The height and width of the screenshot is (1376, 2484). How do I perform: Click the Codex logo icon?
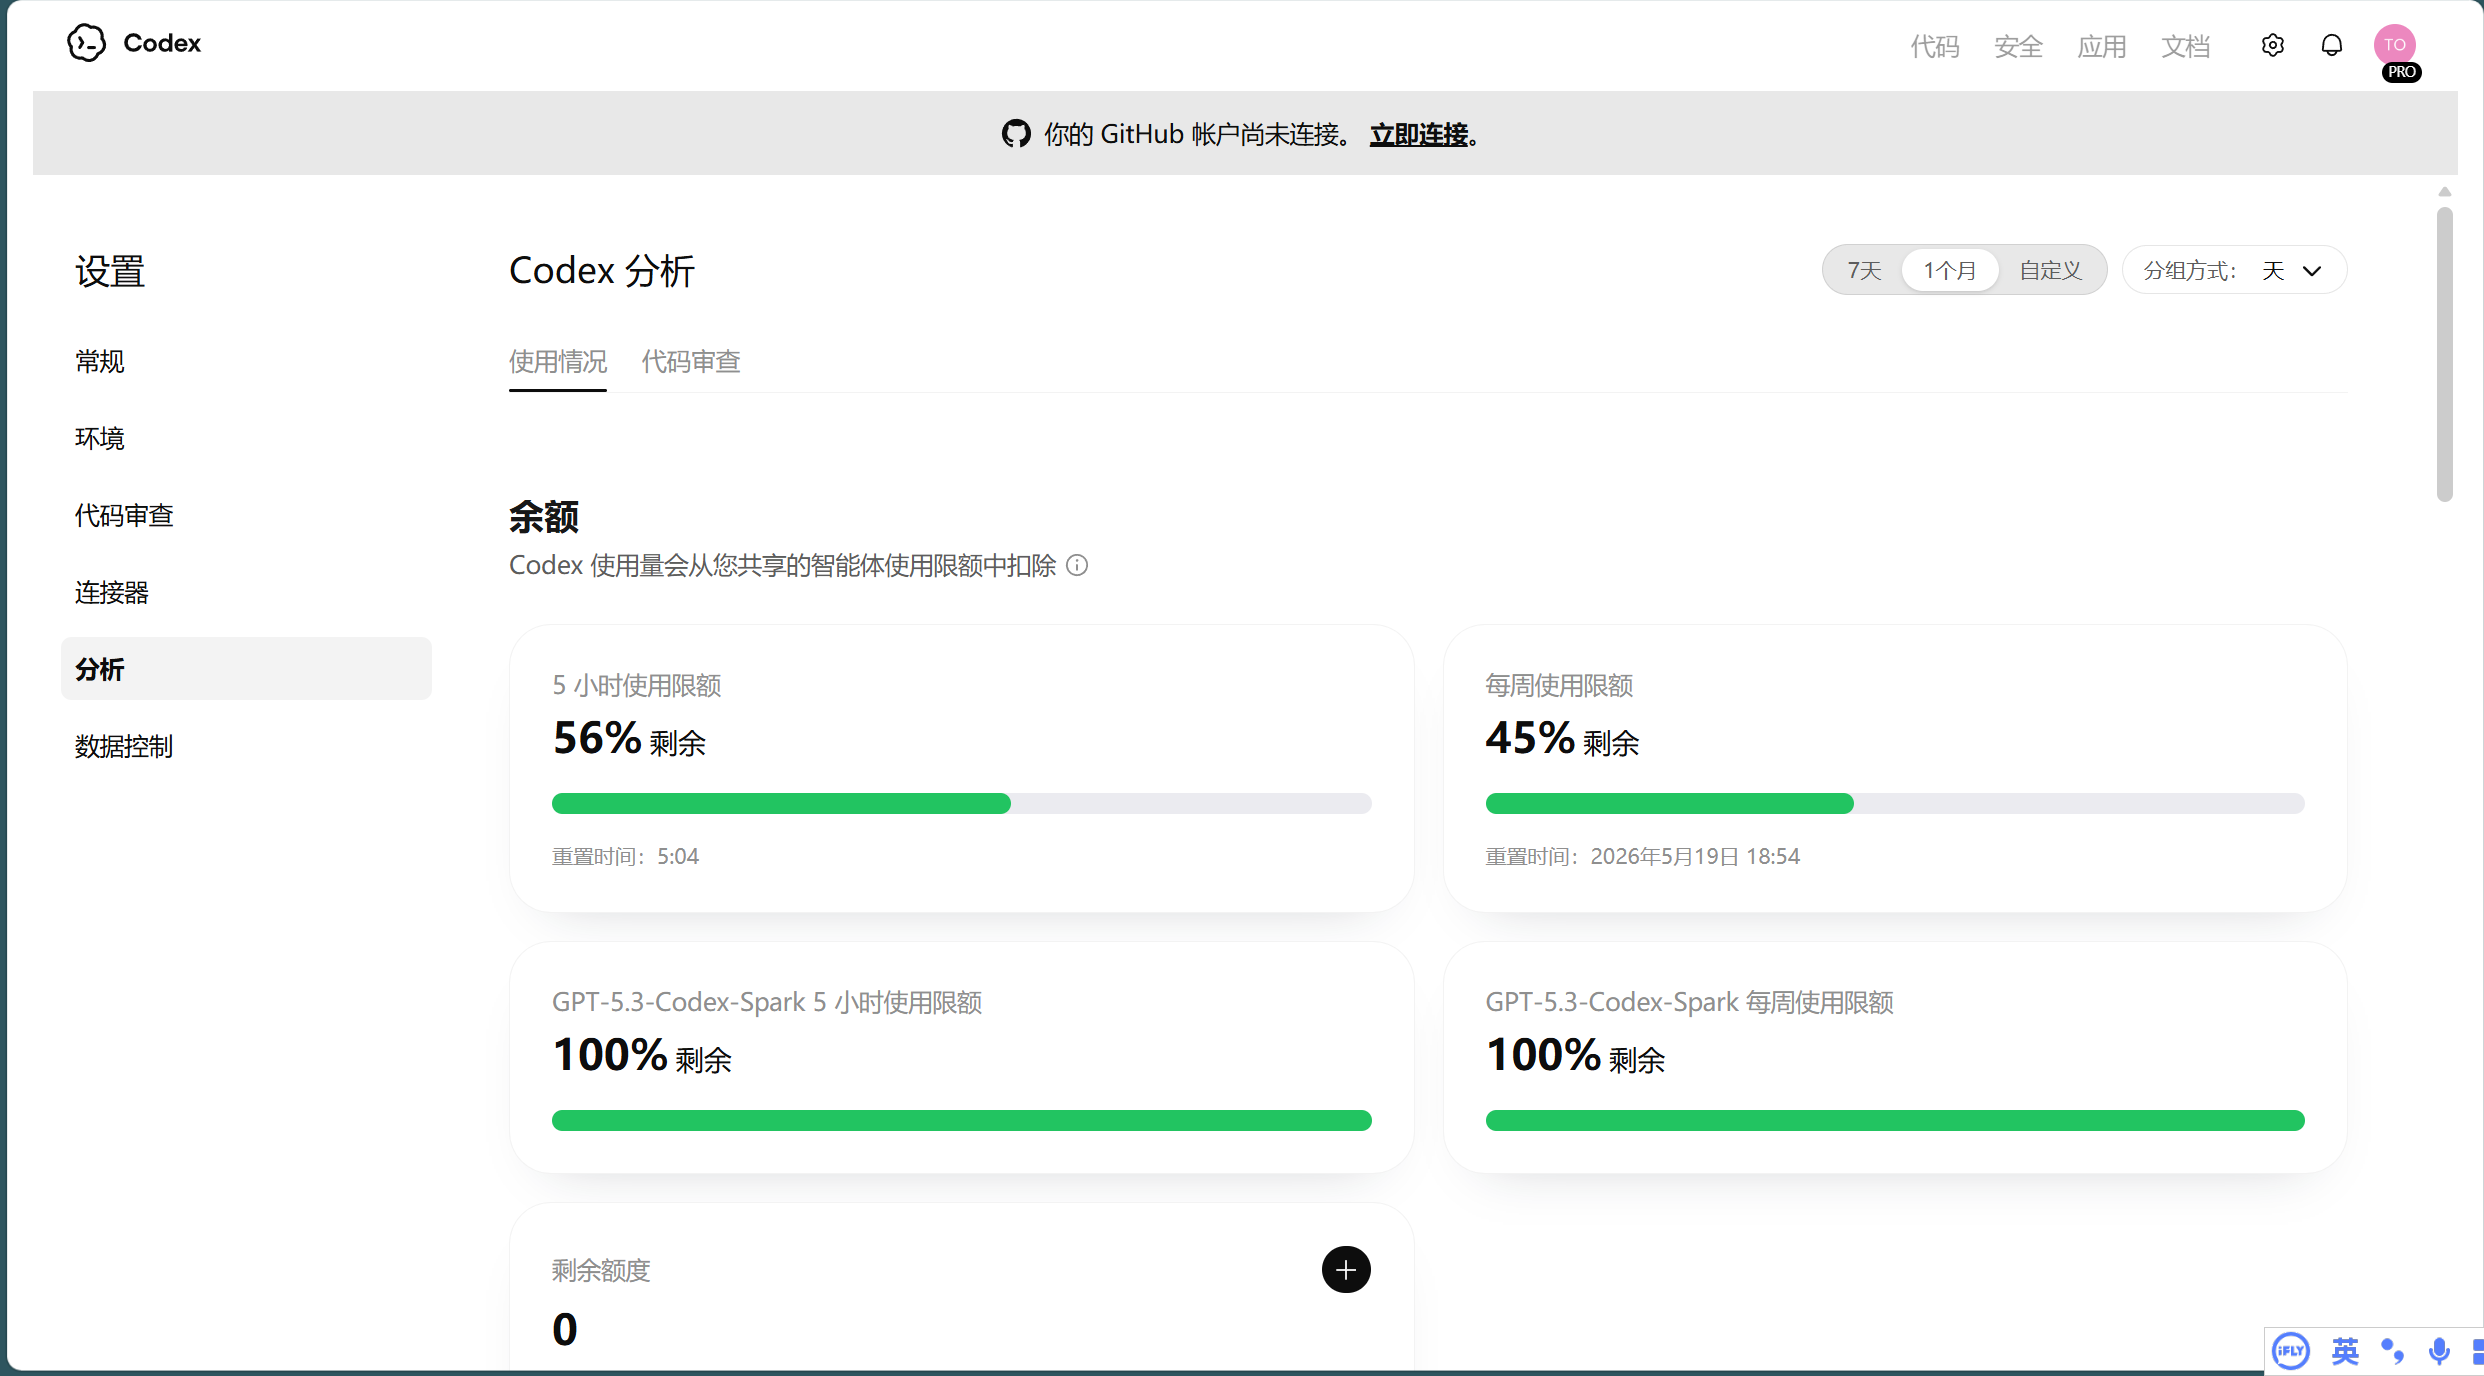tap(86, 43)
